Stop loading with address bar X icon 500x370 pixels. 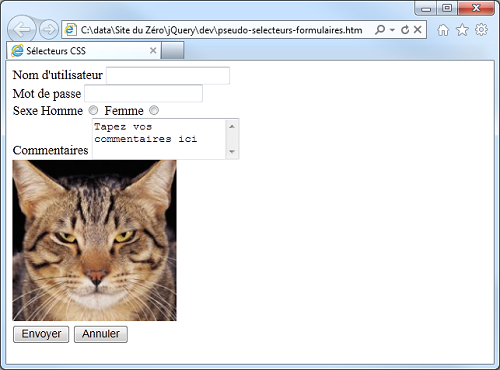pos(417,30)
